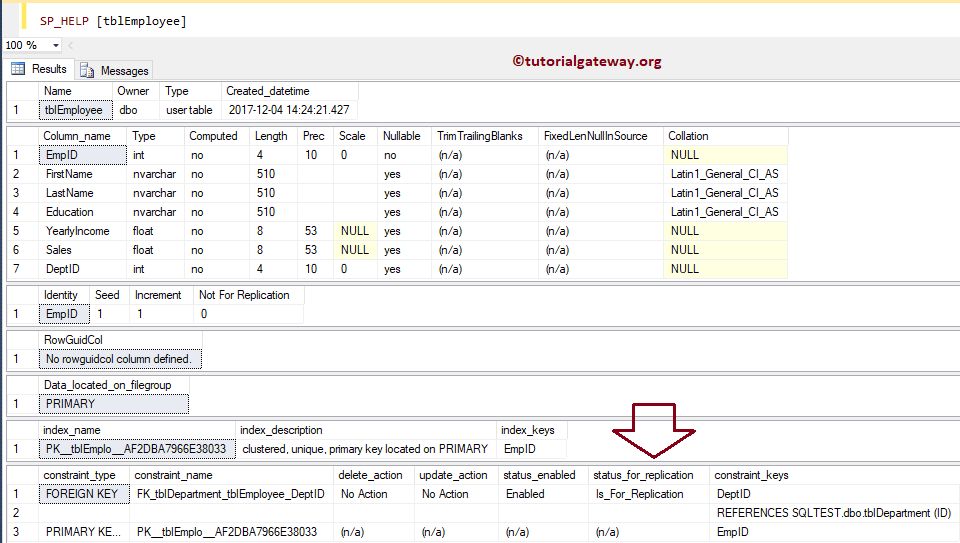The width and height of the screenshot is (960, 543).
Task: Select the 2017-12-04 14:24:21.427 datetime cell
Action: click(290, 110)
